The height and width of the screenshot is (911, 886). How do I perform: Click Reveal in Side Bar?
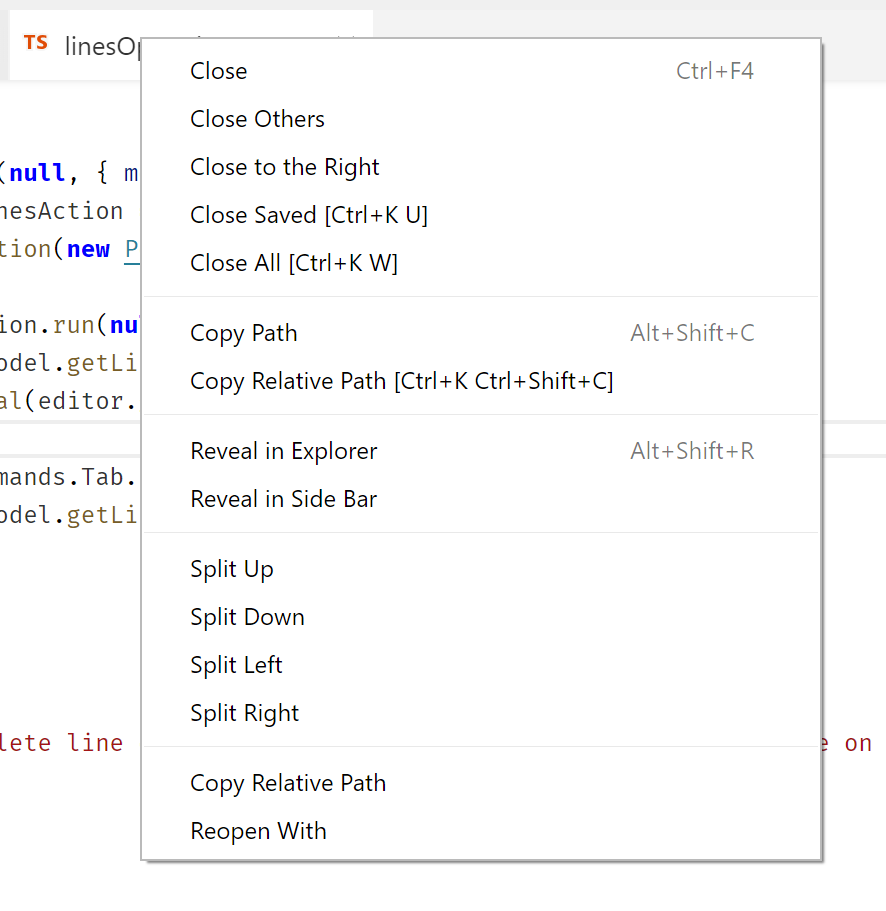tap(481, 499)
